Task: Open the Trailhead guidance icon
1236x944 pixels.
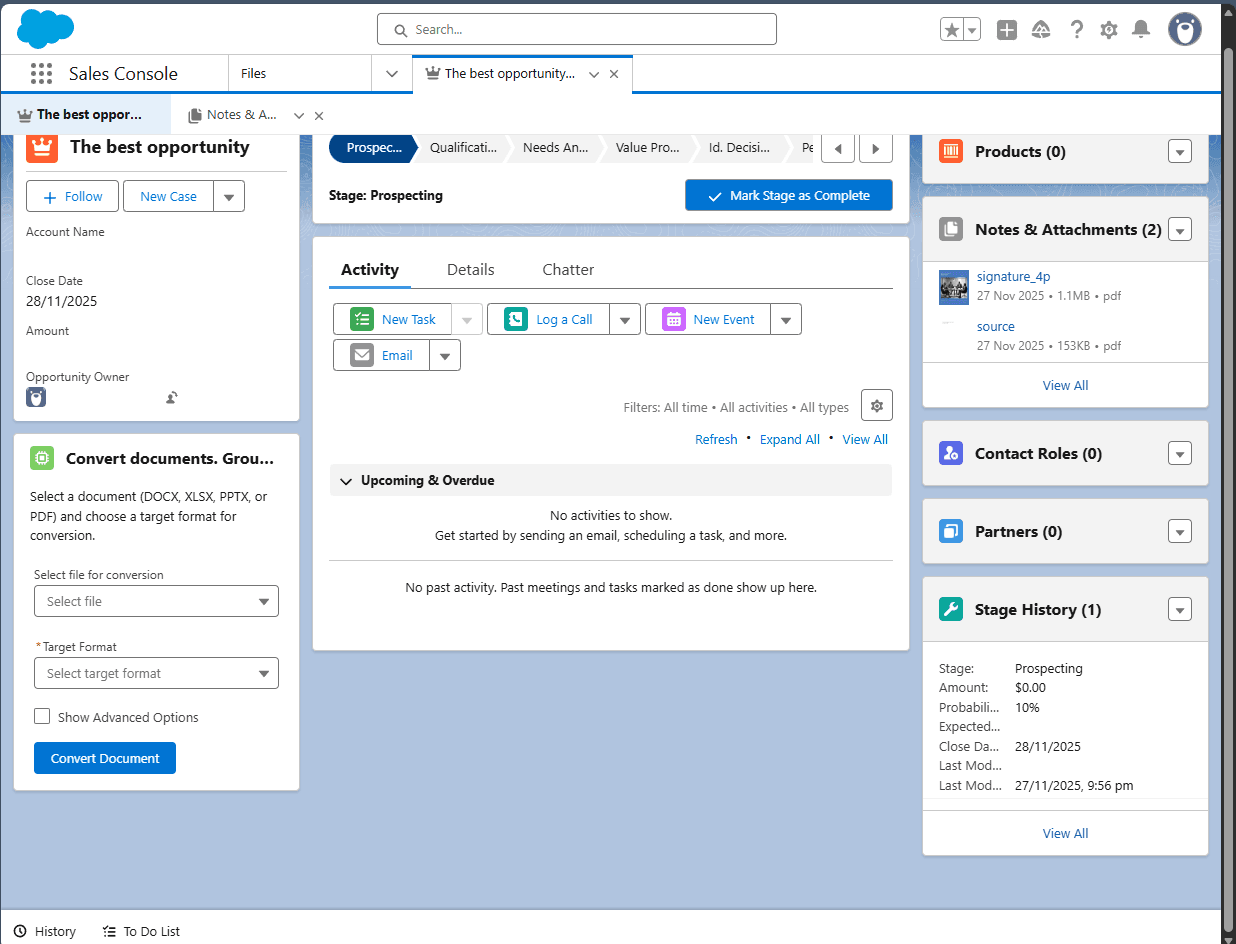Action: [1041, 30]
